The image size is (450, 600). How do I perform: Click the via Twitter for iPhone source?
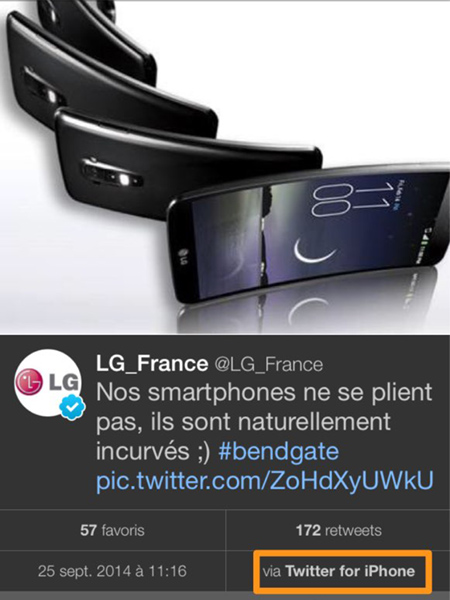click(x=339, y=571)
